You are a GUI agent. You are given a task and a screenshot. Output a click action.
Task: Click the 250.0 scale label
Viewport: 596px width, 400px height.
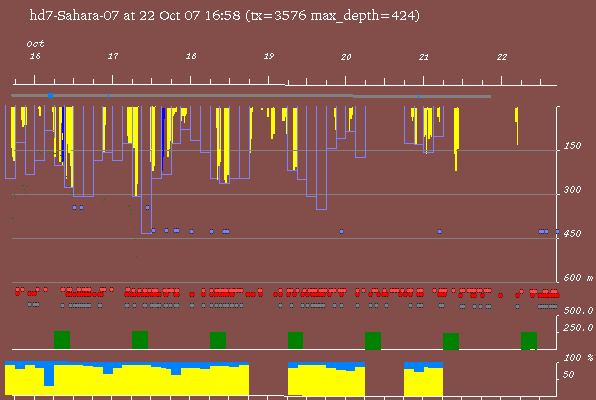[578, 328]
